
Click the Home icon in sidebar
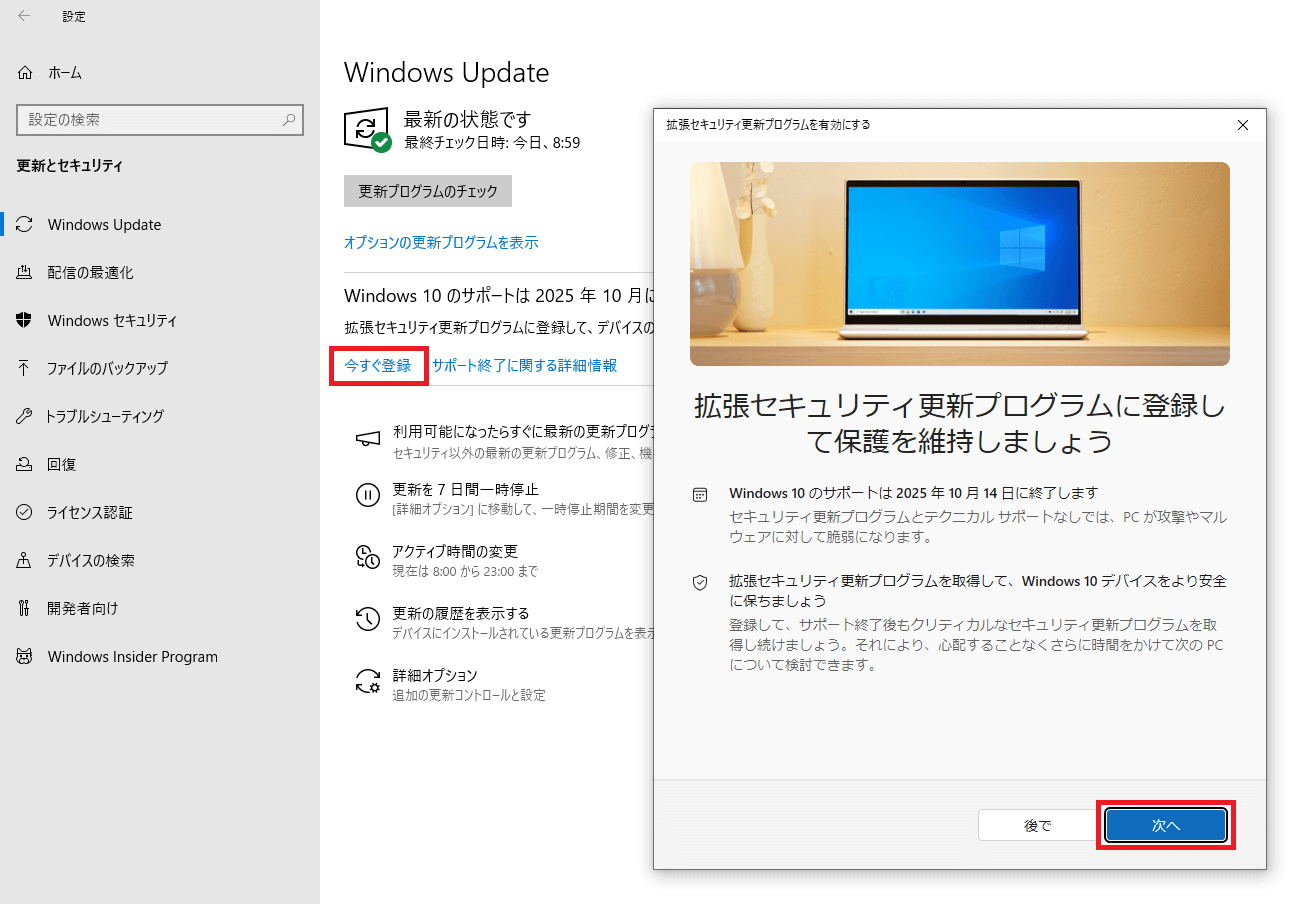tap(25, 73)
